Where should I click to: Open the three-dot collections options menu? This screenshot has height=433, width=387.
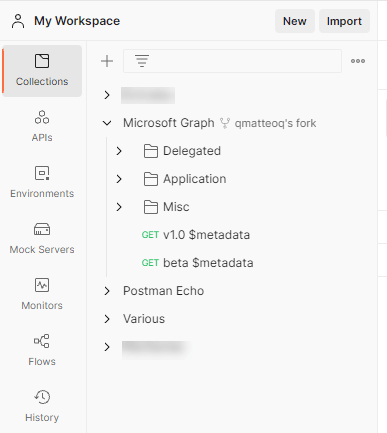(x=358, y=61)
